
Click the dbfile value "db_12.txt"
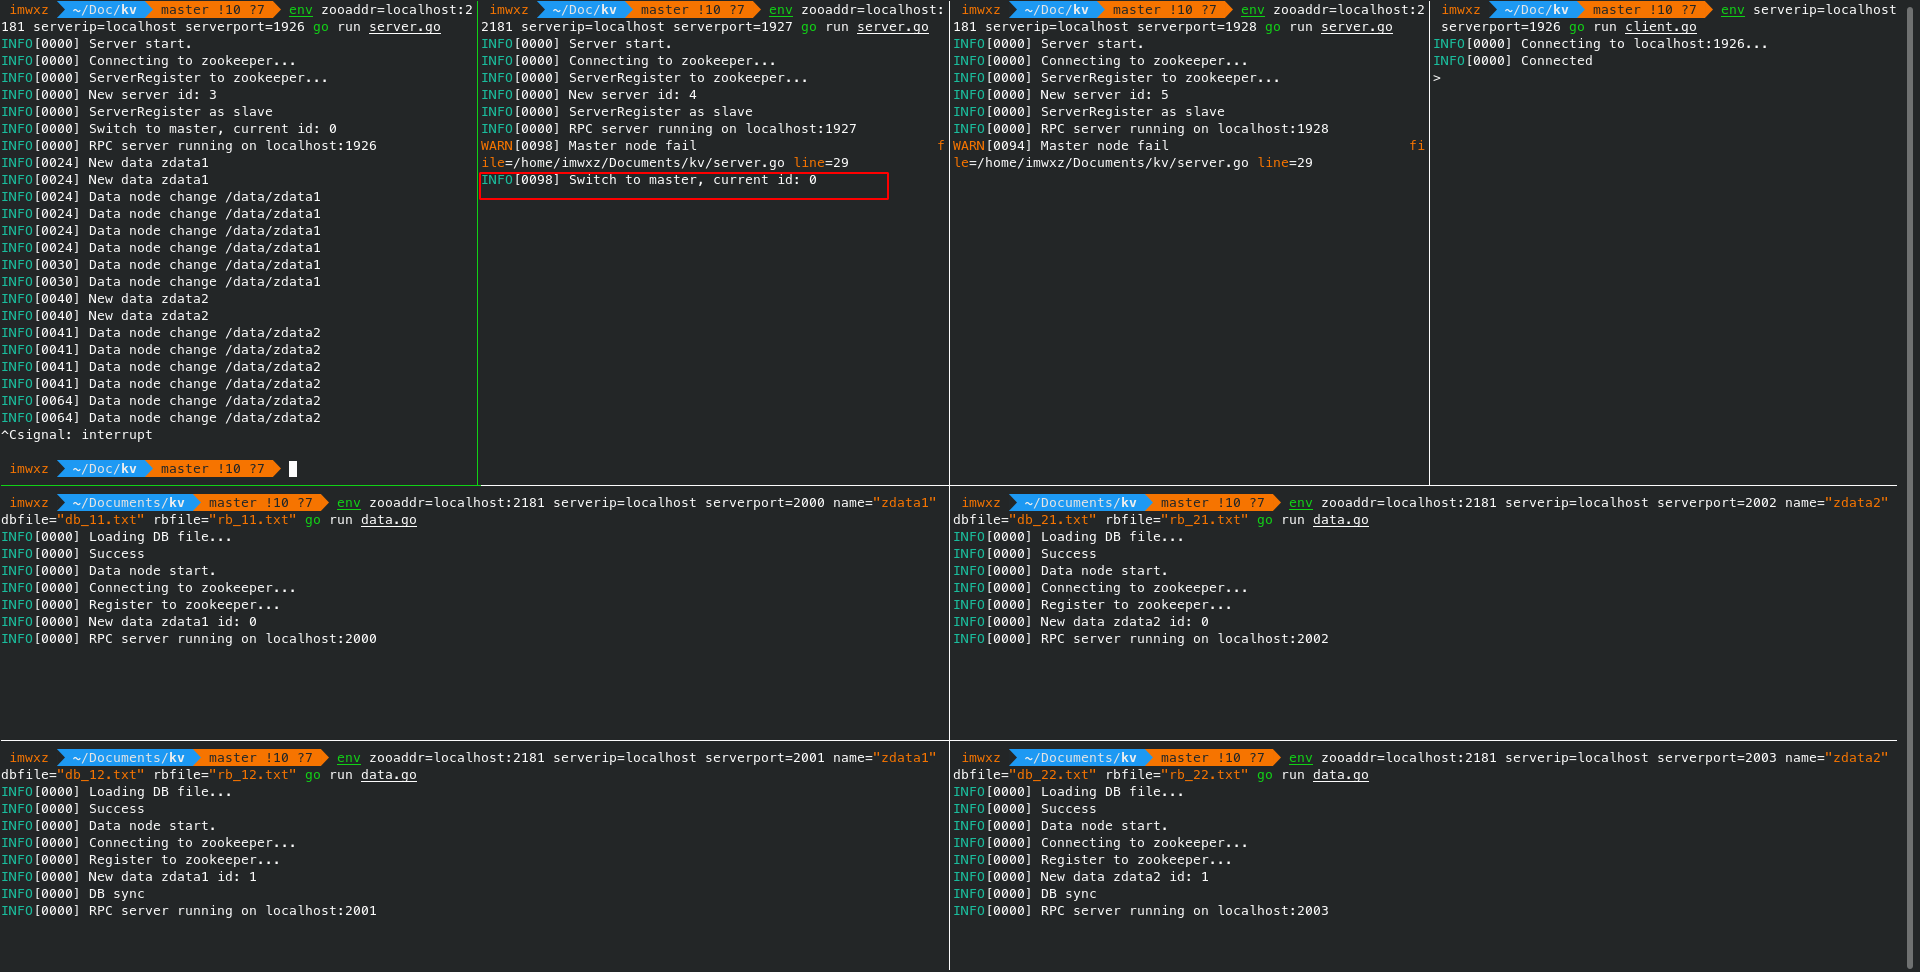coord(101,775)
